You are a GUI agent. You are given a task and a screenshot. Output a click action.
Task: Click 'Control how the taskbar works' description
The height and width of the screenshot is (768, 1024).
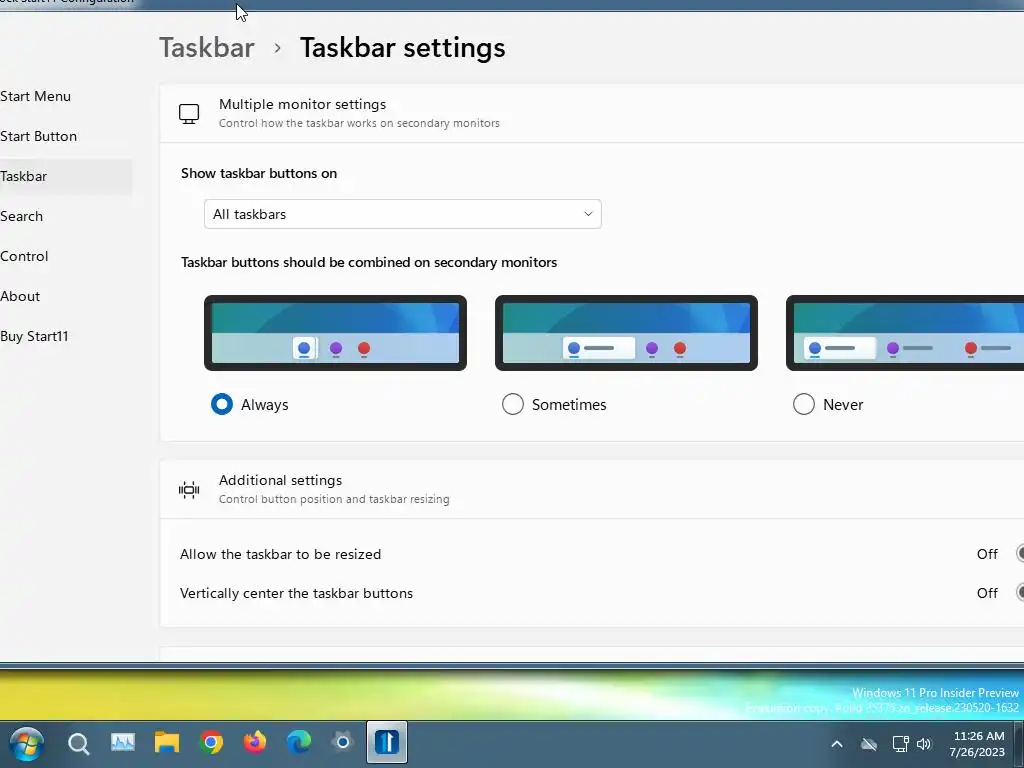pyautogui.click(x=359, y=123)
